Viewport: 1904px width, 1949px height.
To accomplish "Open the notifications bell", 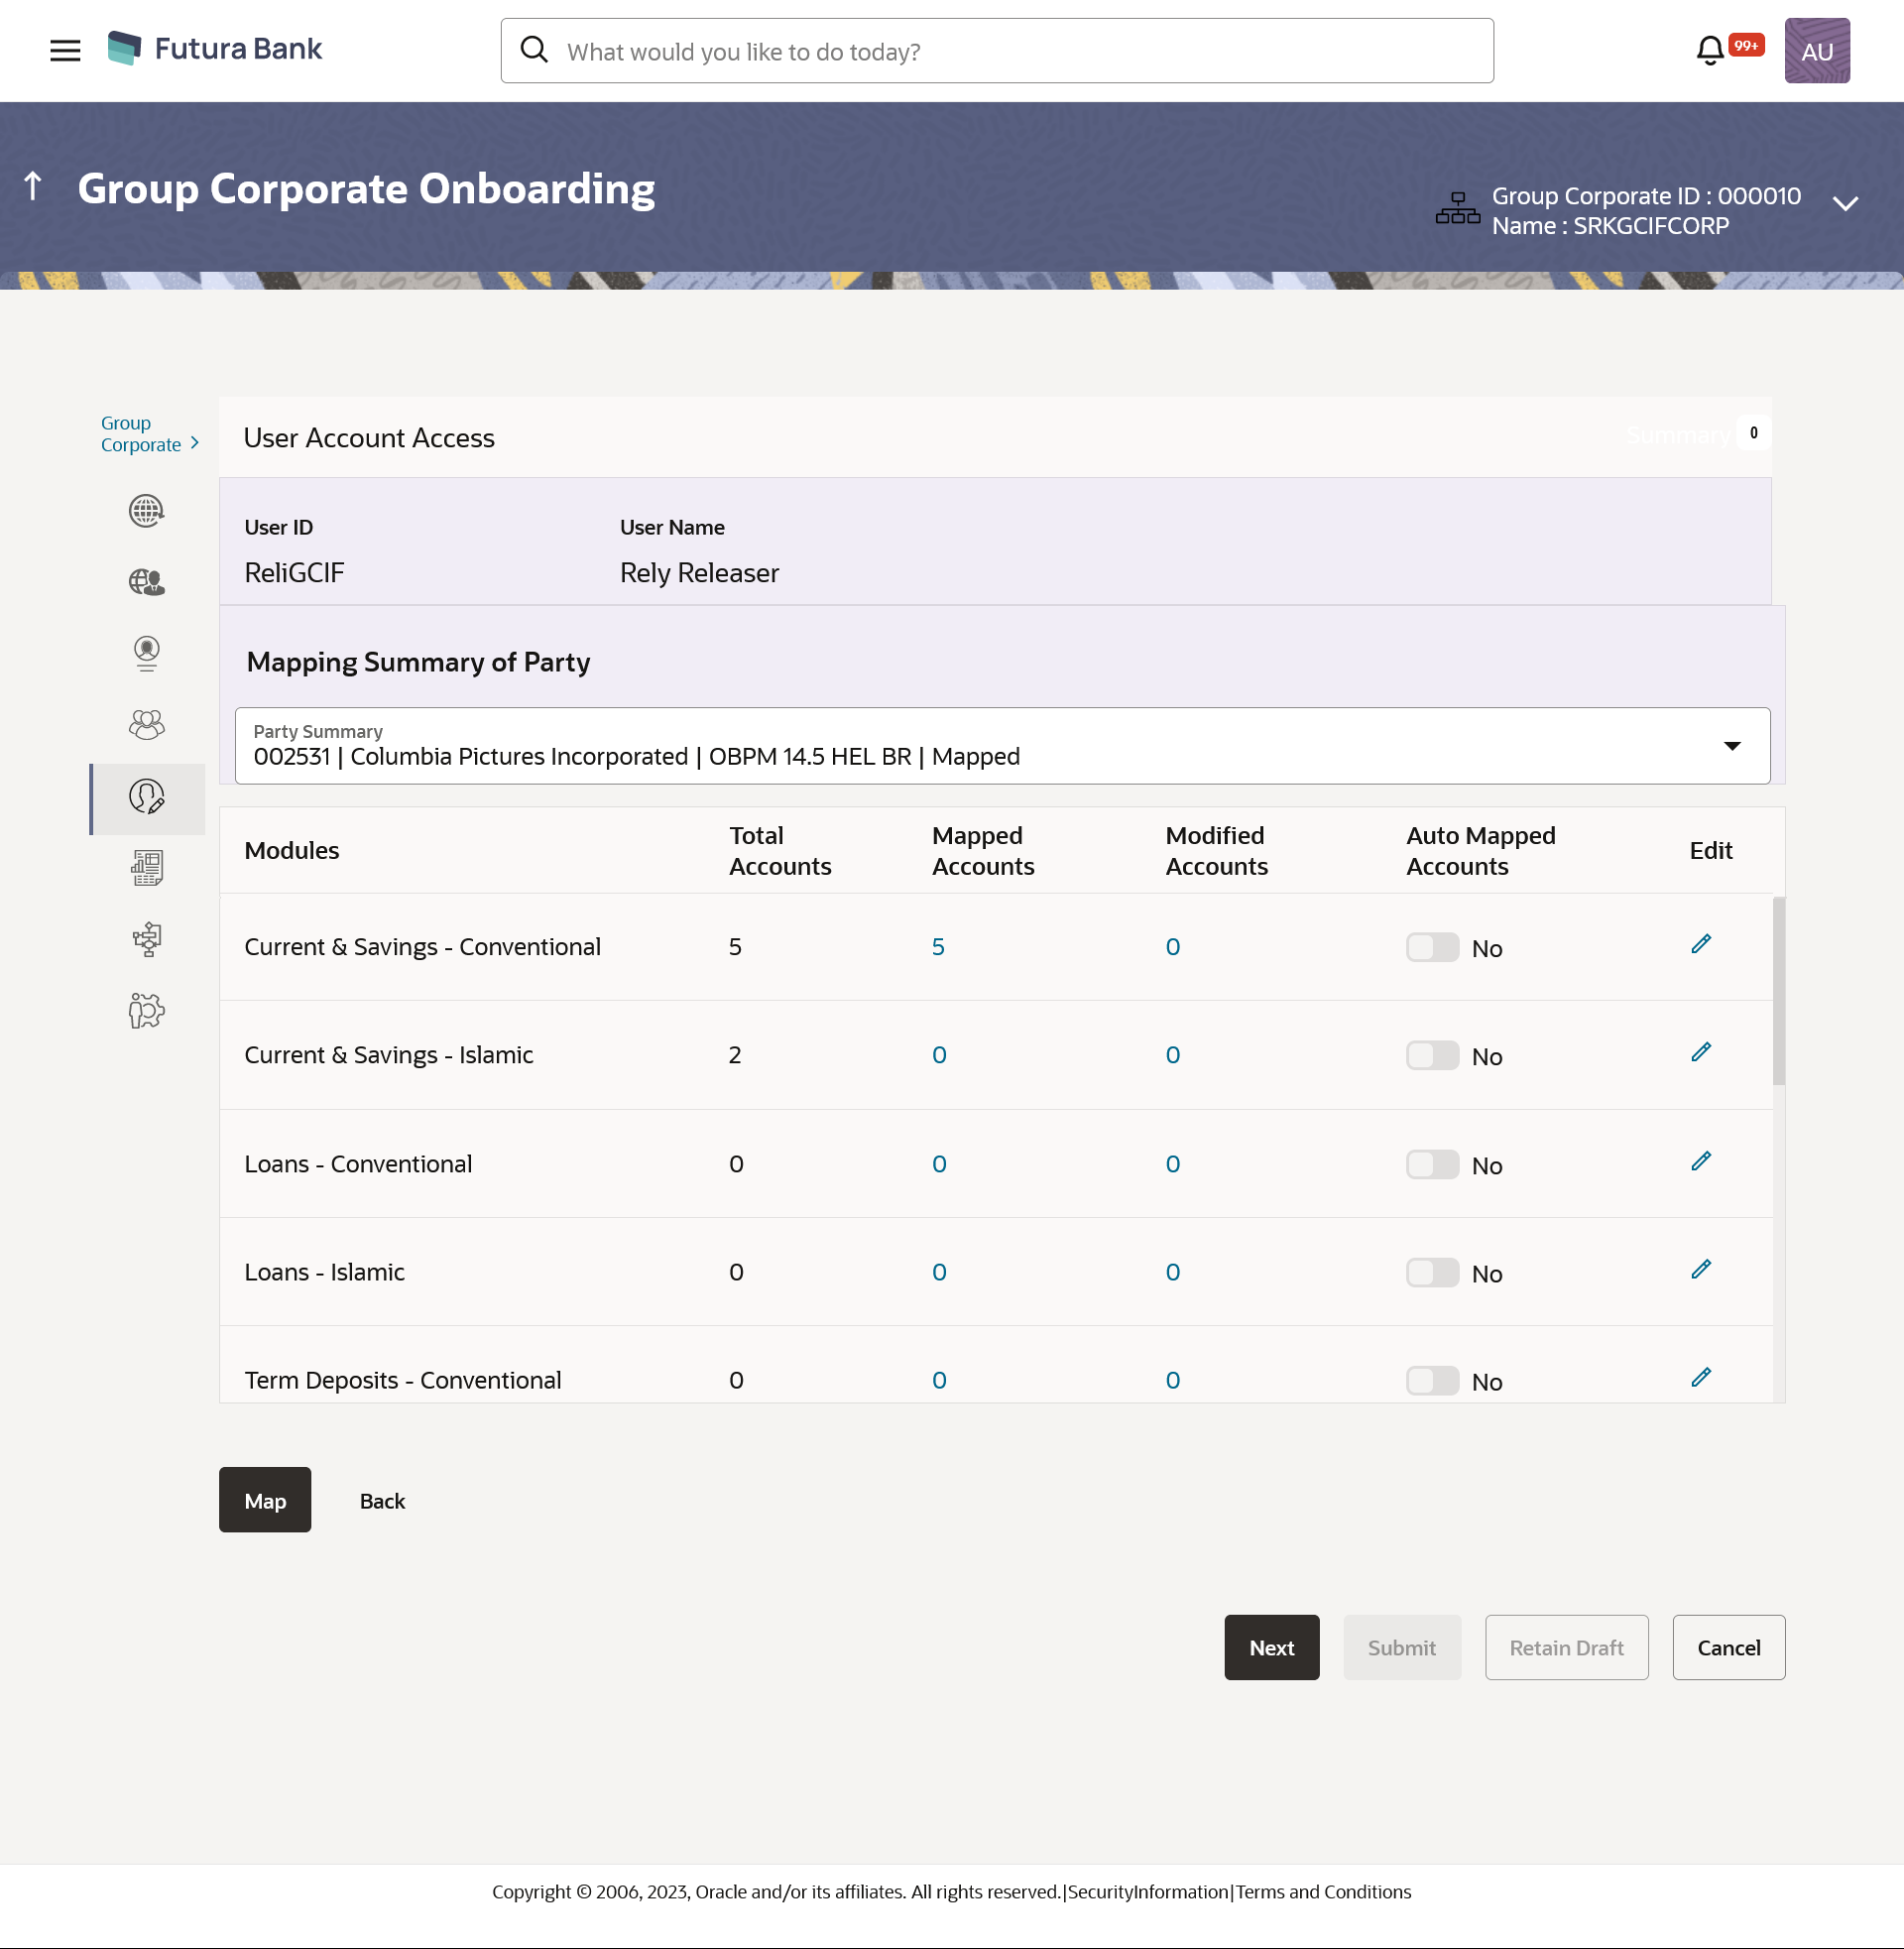I will [x=1710, y=50].
